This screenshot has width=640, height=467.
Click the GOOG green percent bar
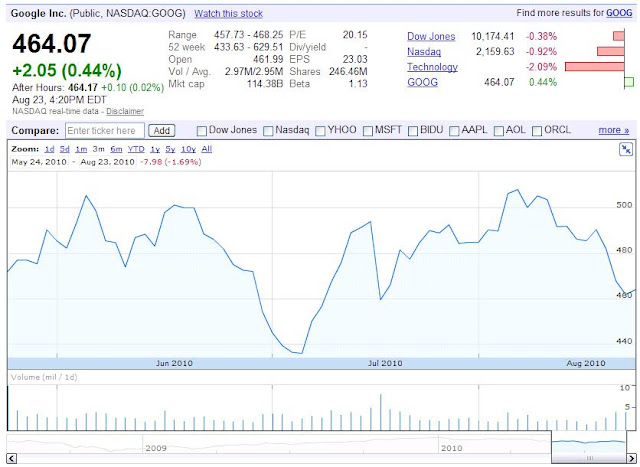pos(629,82)
